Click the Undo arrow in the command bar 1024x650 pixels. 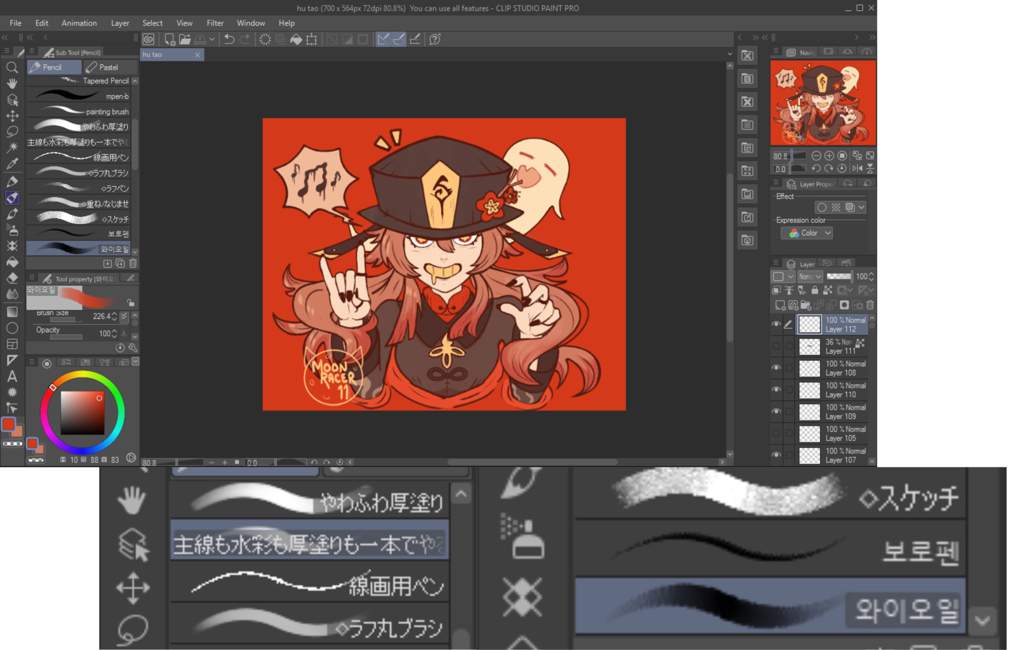229,39
